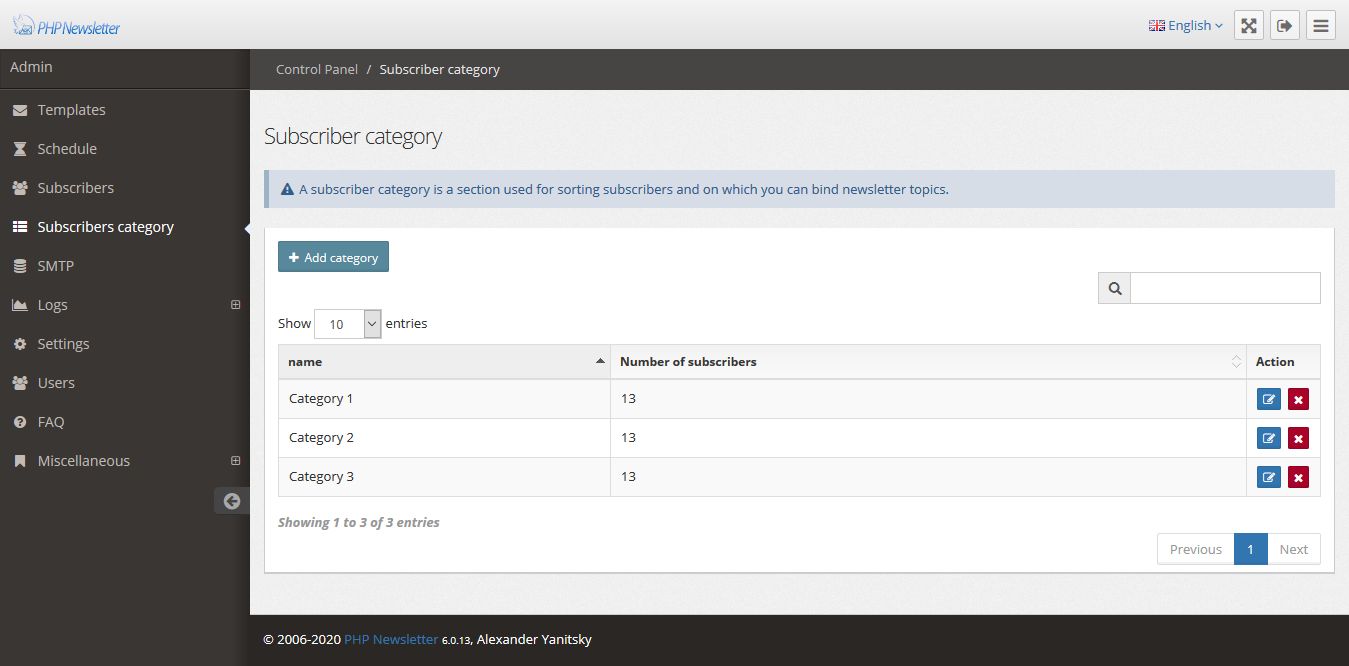The width and height of the screenshot is (1349, 666).
Task: Open the Show entries count dropdown
Action: pyautogui.click(x=347, y=324)
